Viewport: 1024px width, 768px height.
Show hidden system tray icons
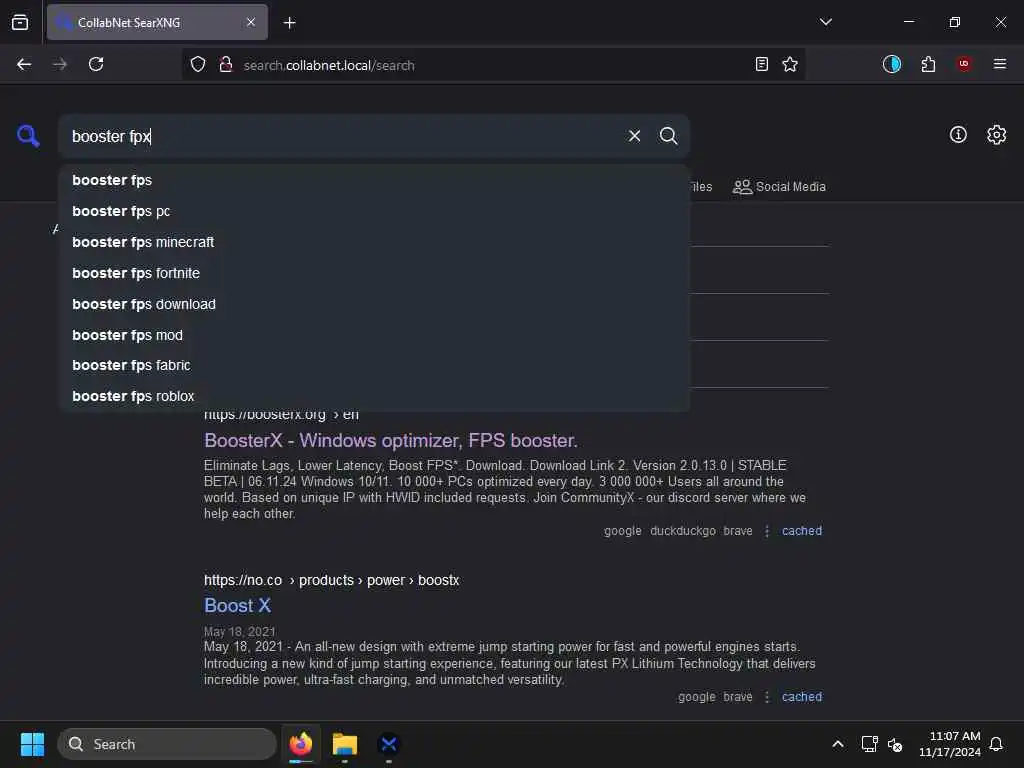(838, 744)
